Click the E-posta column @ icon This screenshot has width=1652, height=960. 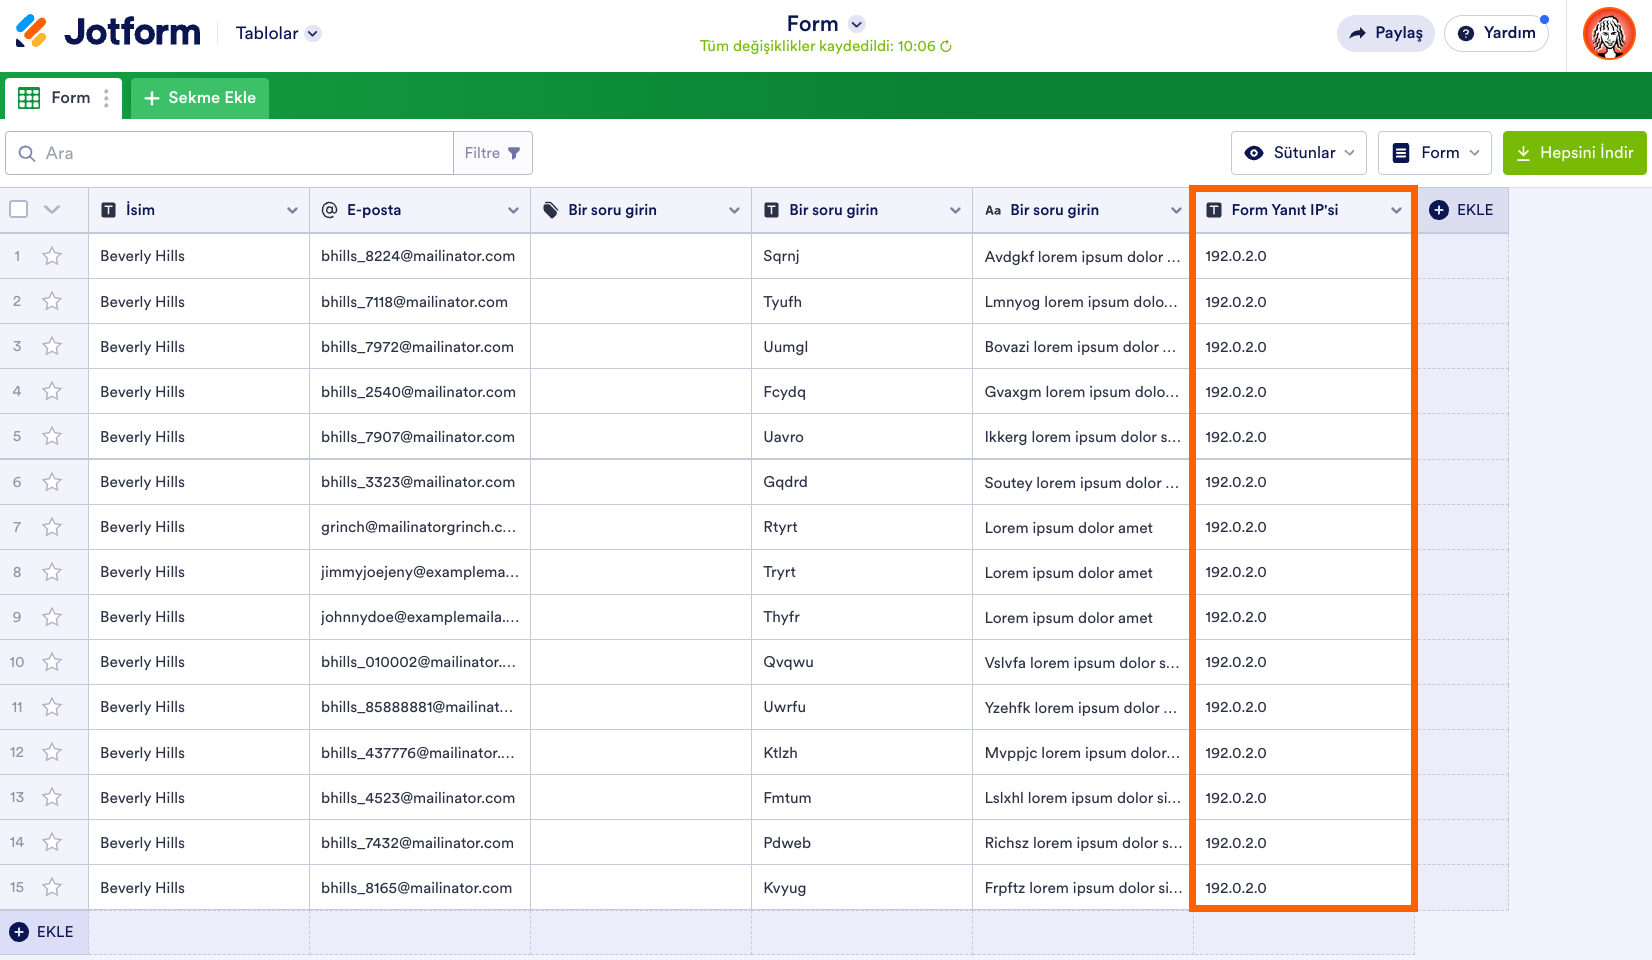pos(329,210)
